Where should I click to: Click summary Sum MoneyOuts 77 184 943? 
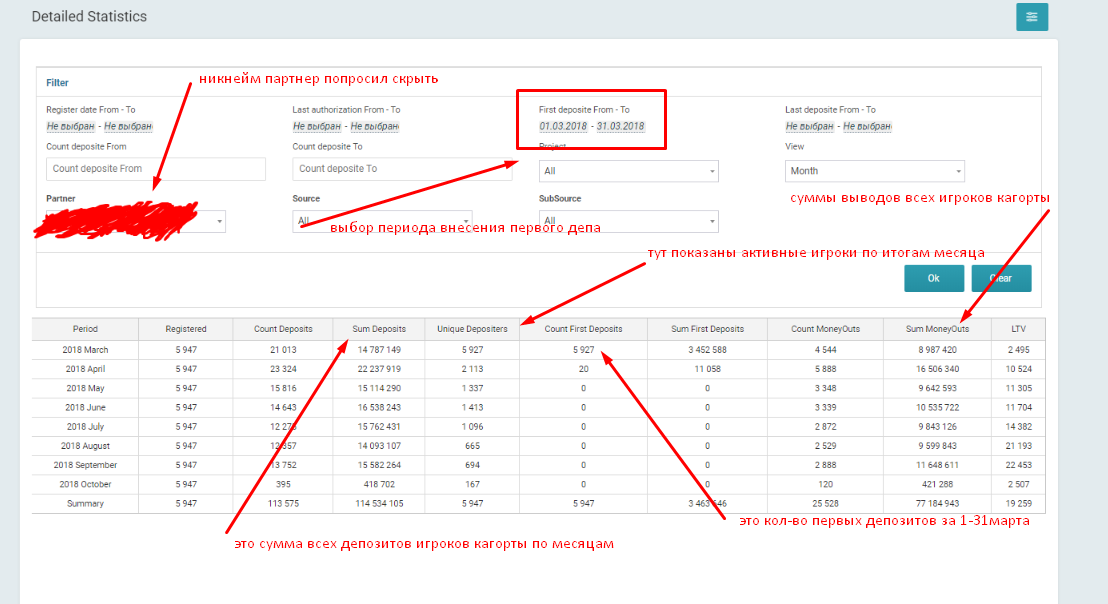point(937,504)
